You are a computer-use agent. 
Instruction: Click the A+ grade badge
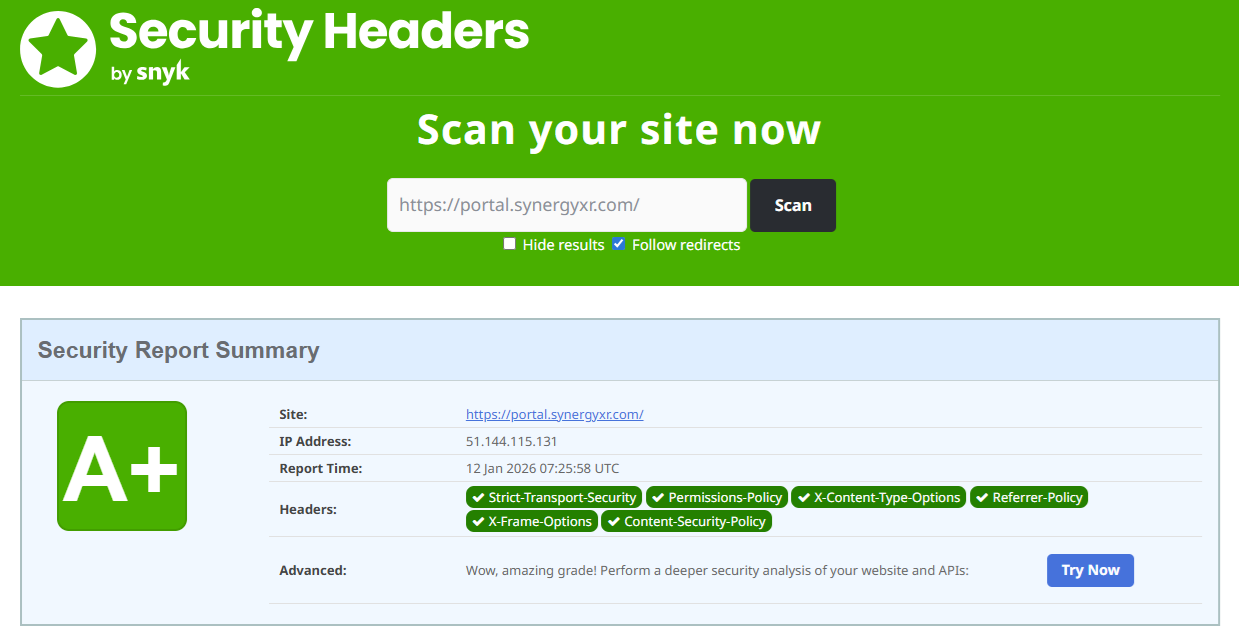[122, 466]
